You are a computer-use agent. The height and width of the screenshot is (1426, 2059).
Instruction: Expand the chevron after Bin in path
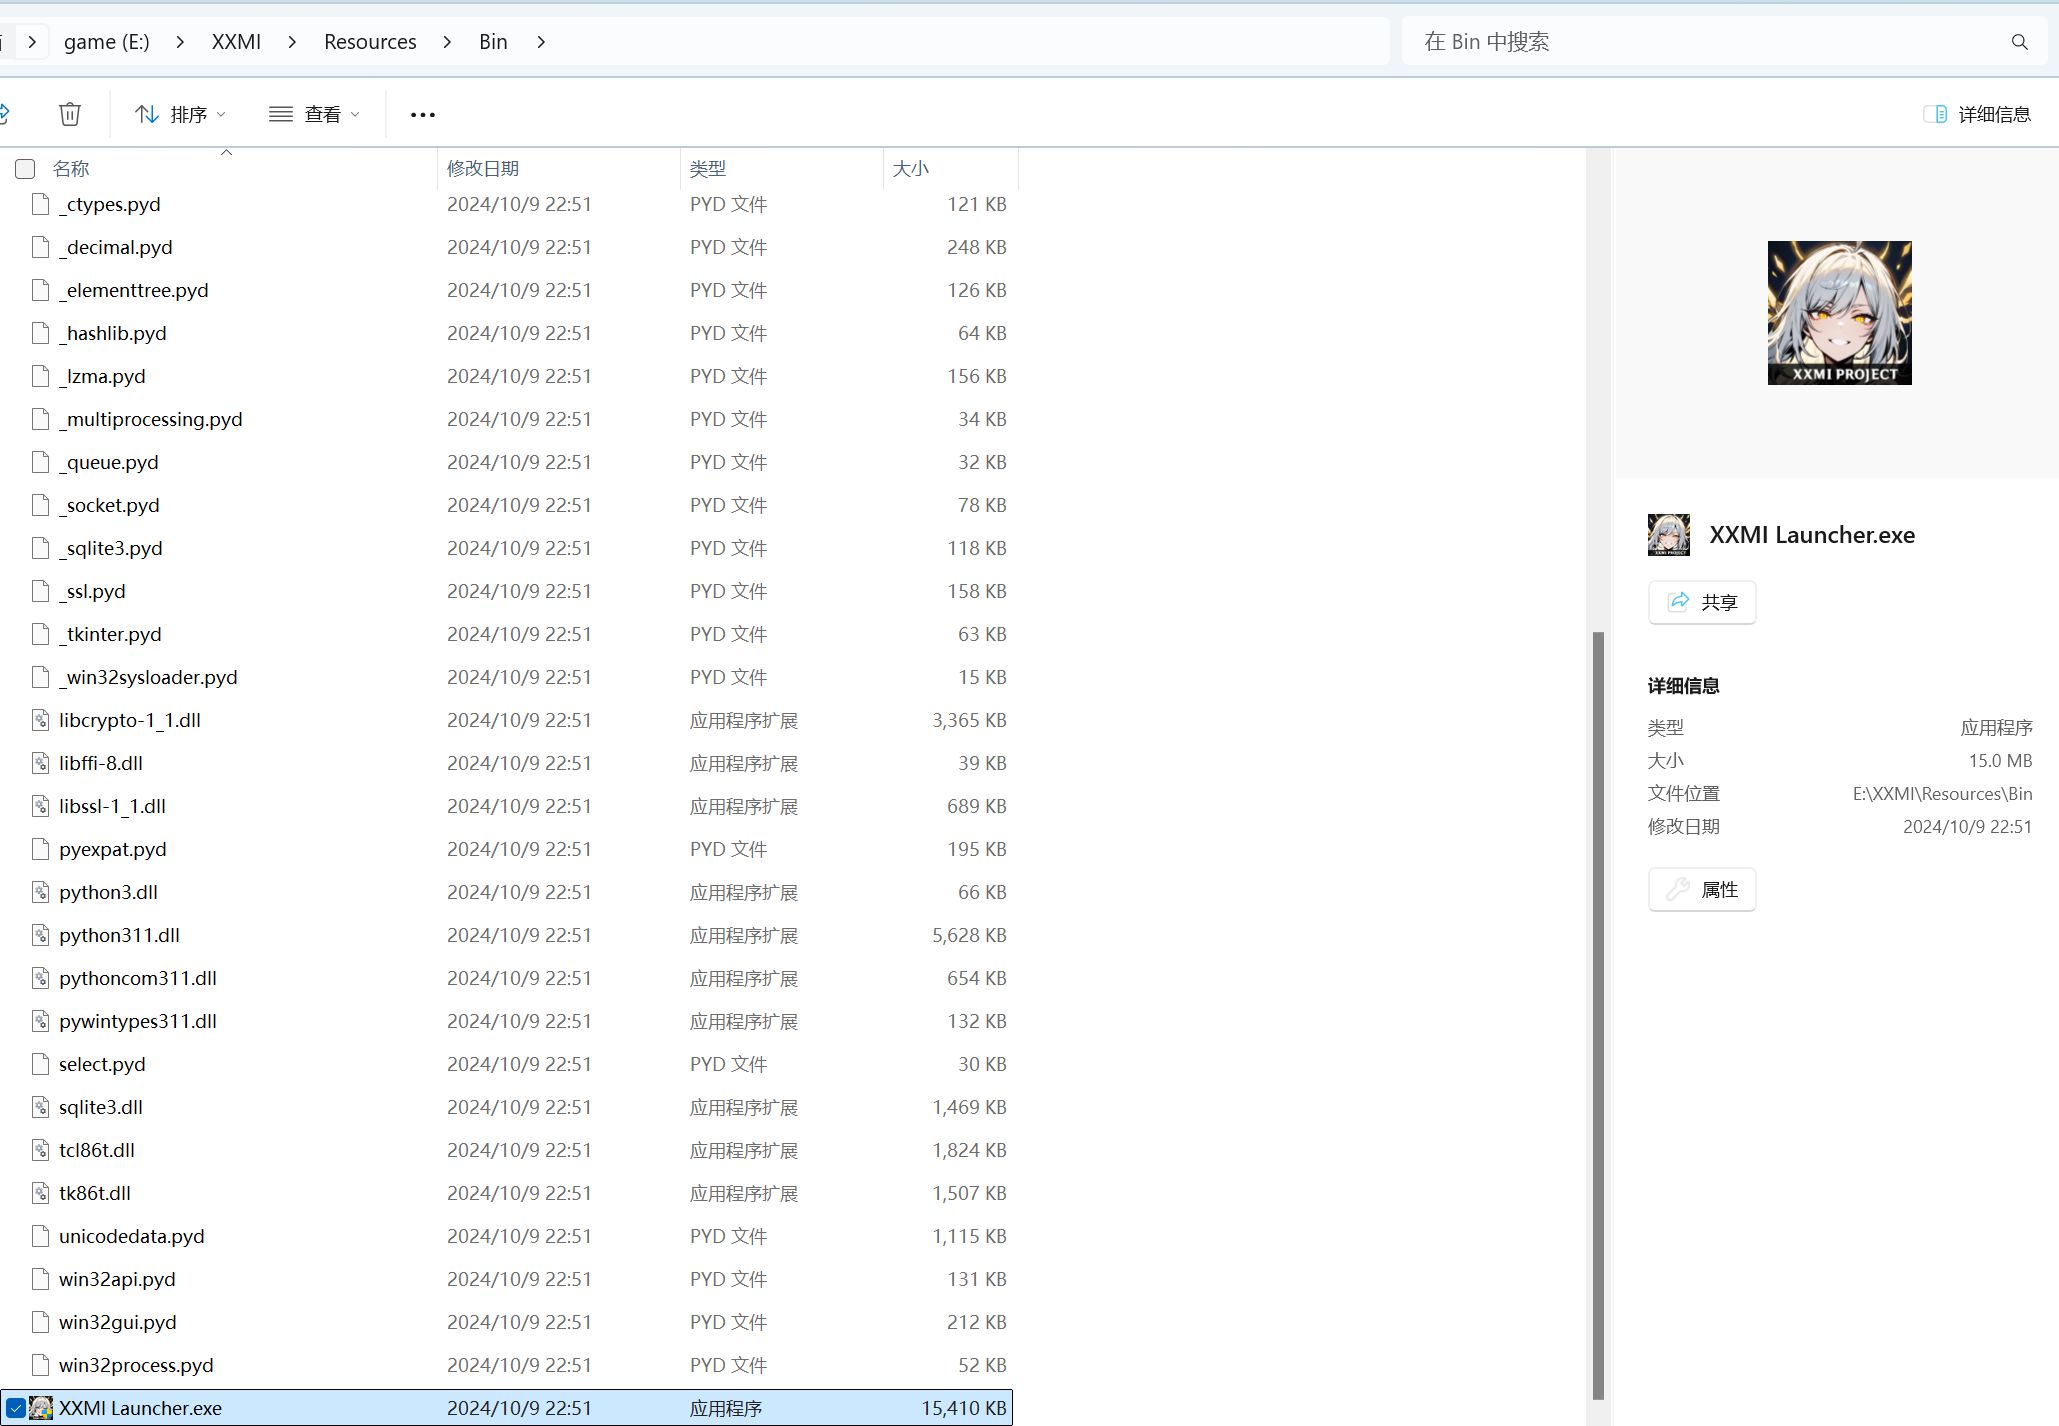pyautogui.click(x=541, y=42)
